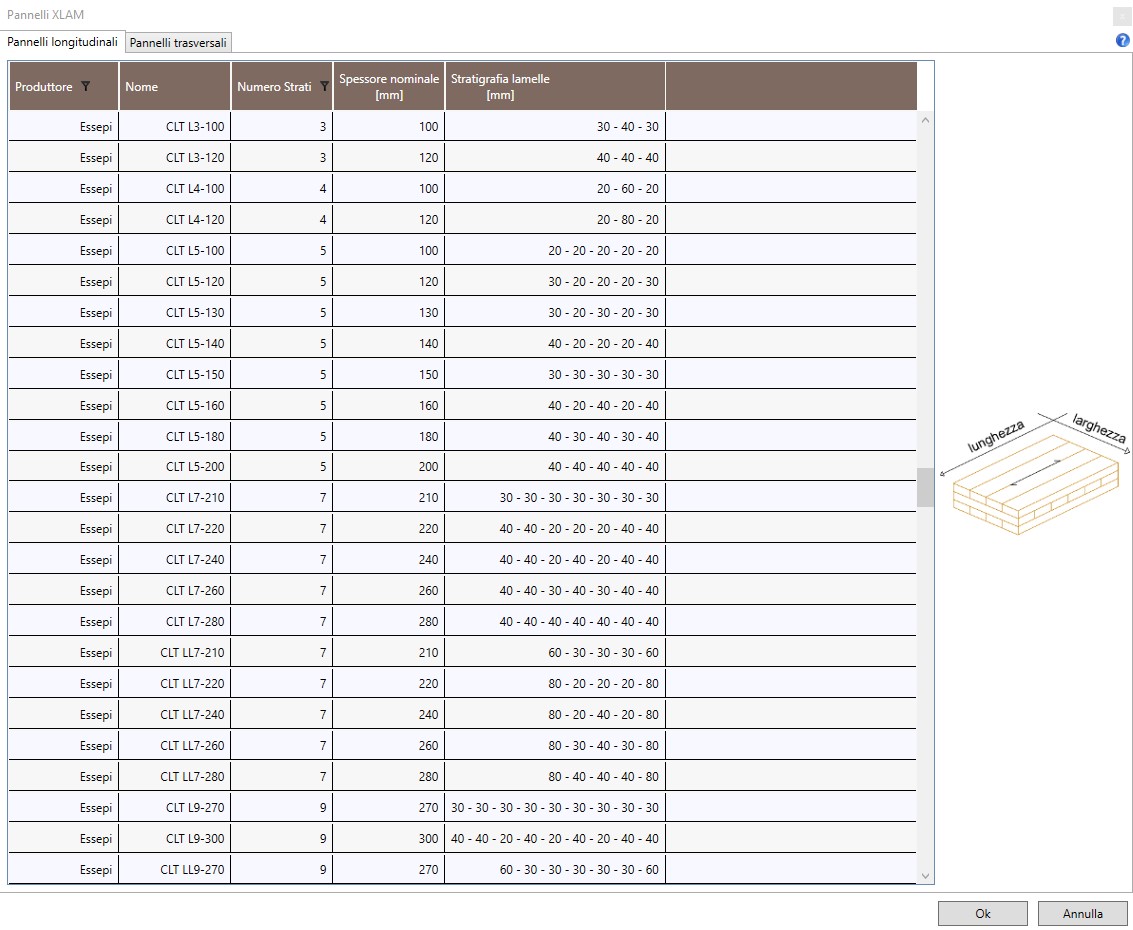Viewport: 1133px width, 930px height.
Task: Select the CLT LL7-260 name cell
Action: (175, 746)
